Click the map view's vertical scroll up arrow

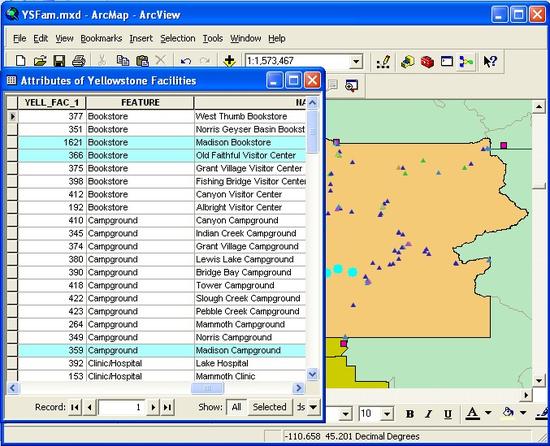(539, 107)
